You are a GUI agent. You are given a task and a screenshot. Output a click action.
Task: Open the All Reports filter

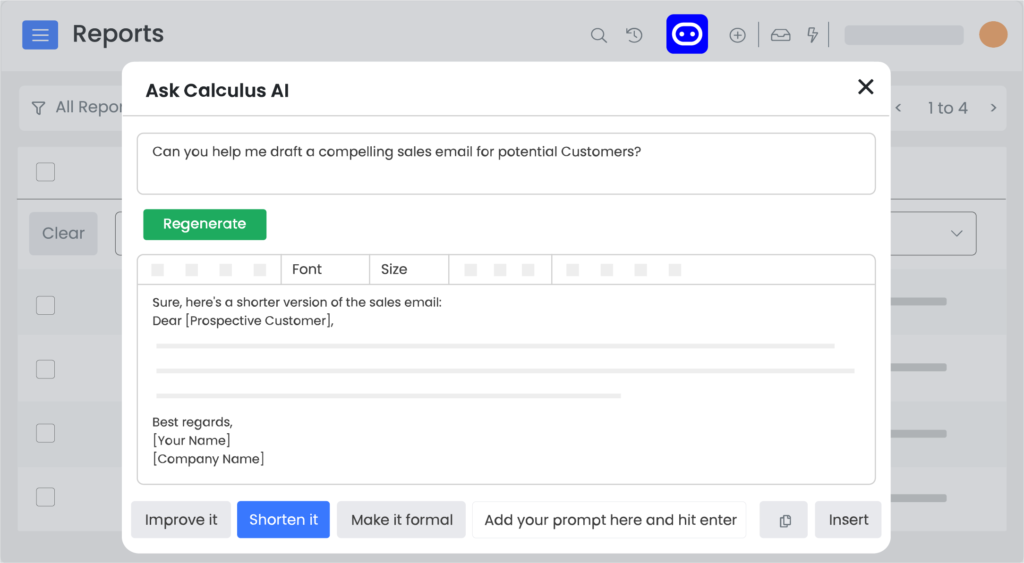point(77,107)
